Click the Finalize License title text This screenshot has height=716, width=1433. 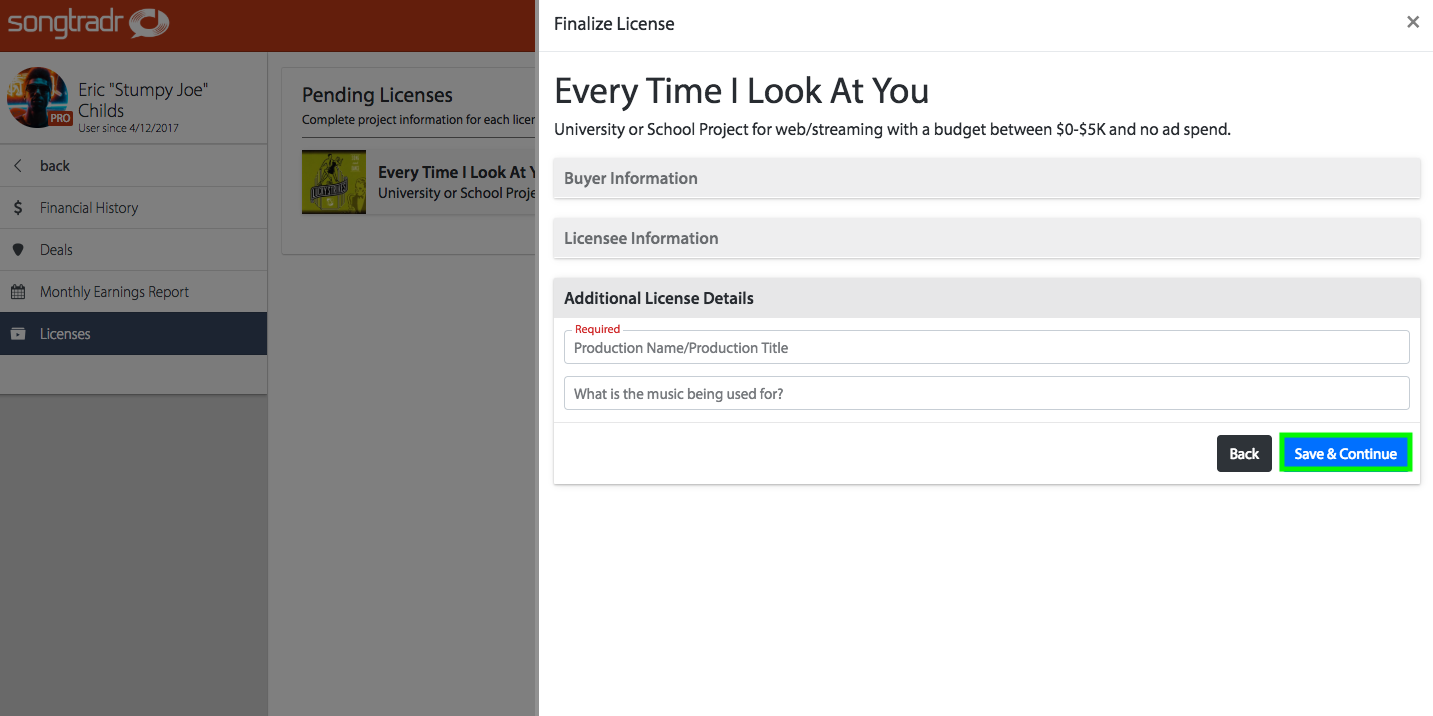point(614,24)
